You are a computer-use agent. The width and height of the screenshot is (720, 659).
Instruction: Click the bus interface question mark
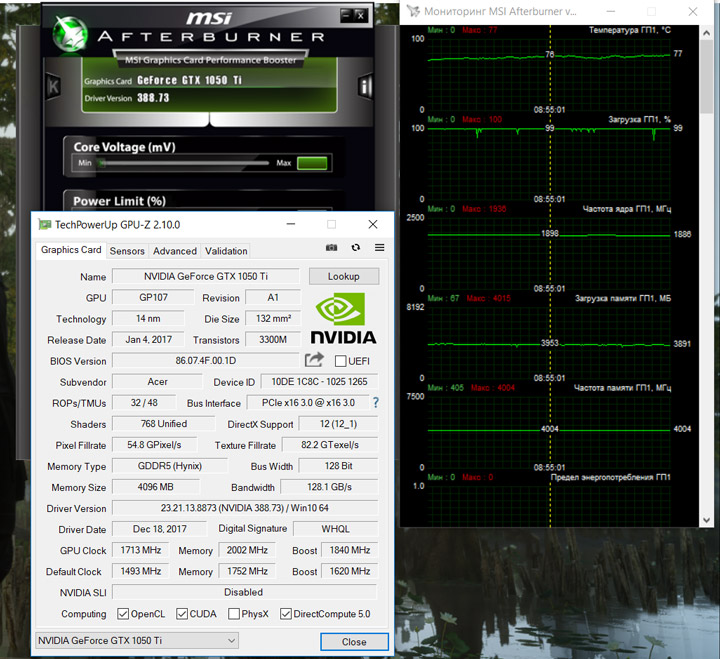(x=376, y=403)
